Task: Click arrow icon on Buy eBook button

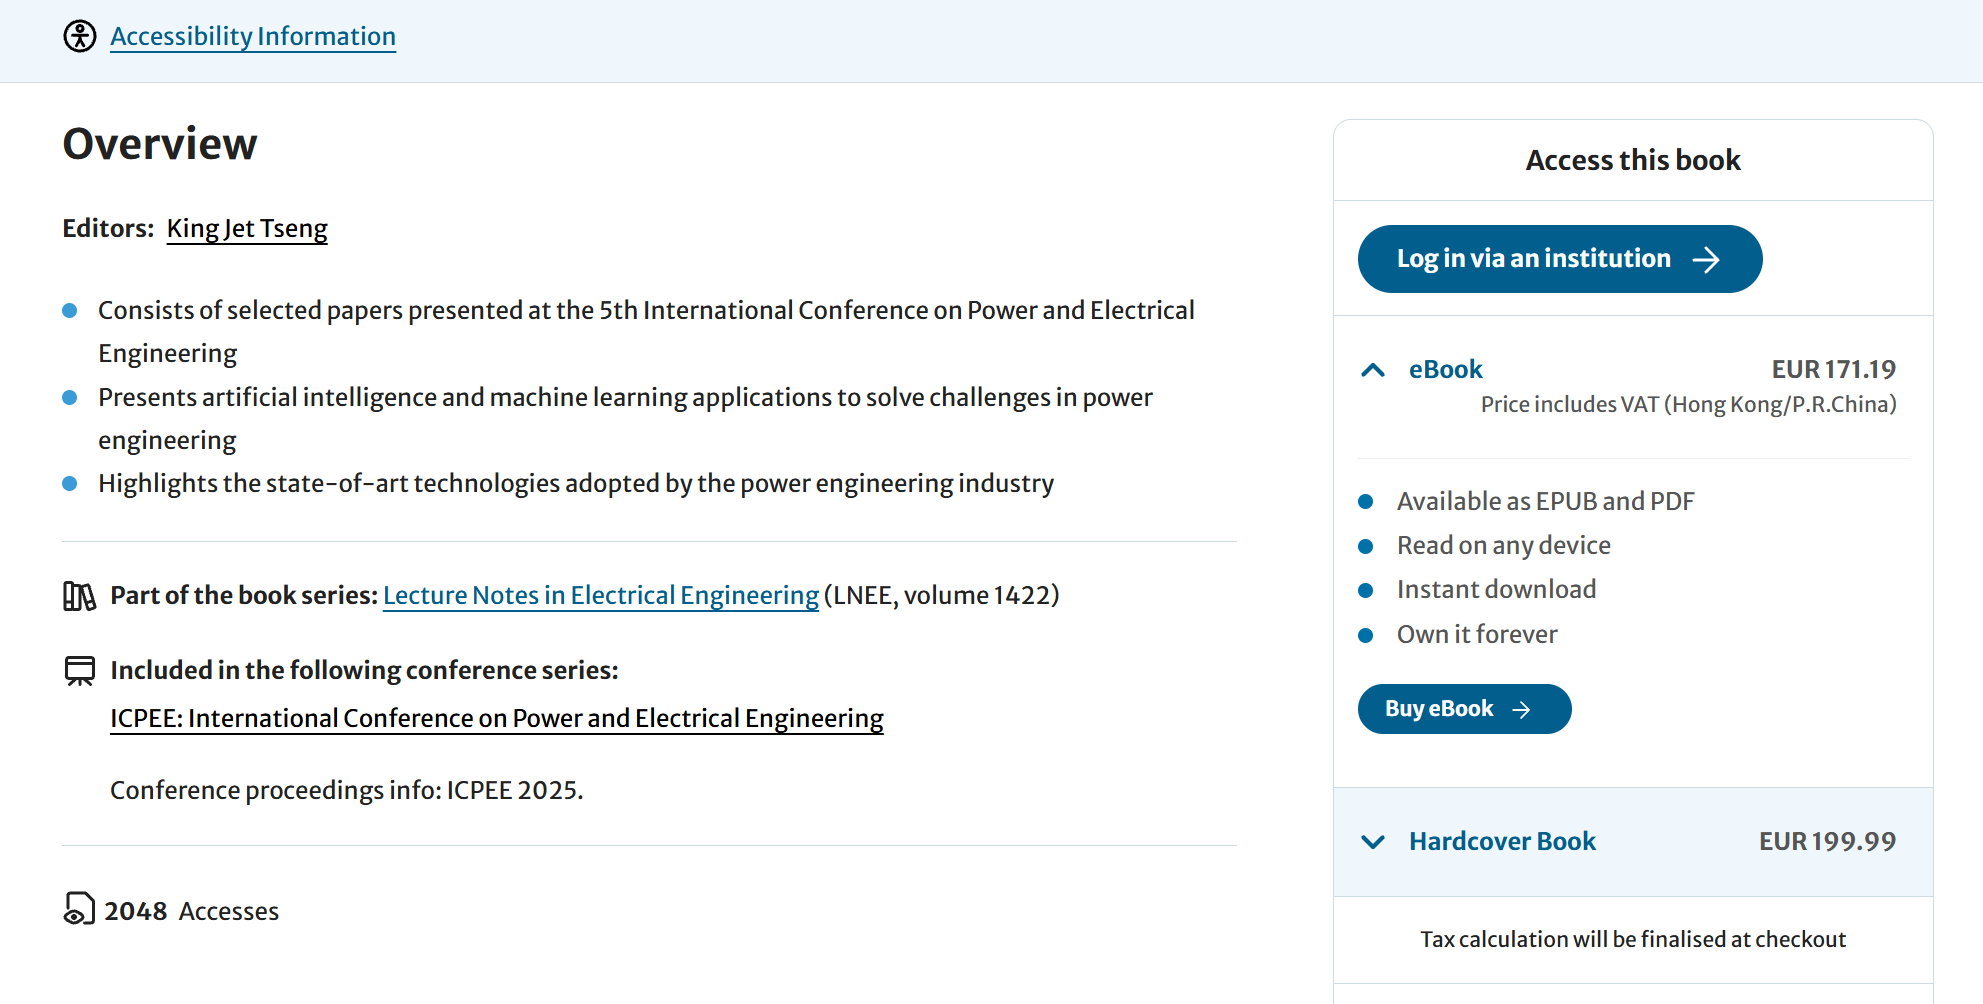Action: pyautogui.click(x=1521, y=709)
